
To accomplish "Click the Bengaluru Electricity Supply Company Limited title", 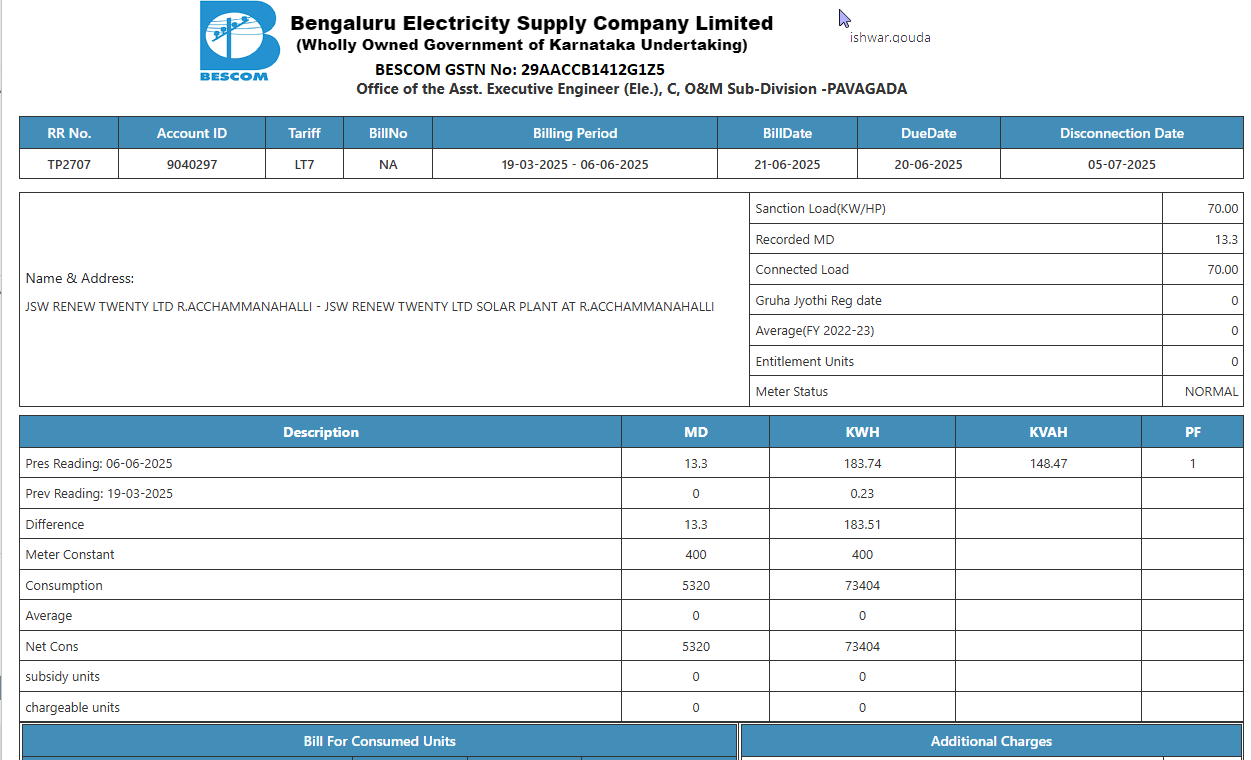I will 532,23.
